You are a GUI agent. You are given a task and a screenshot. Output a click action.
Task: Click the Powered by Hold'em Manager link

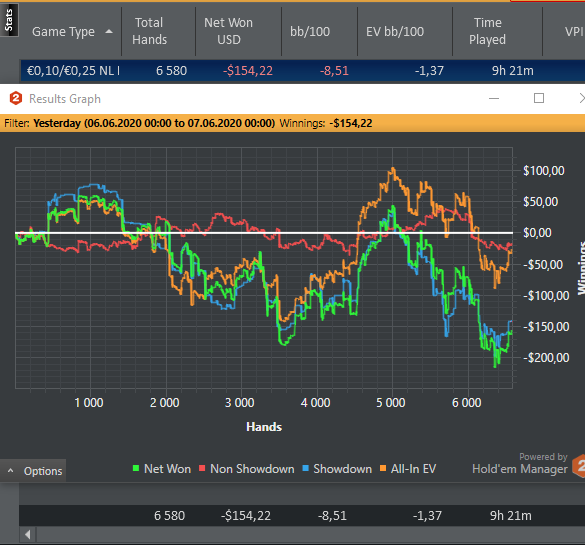coord(520,464)
